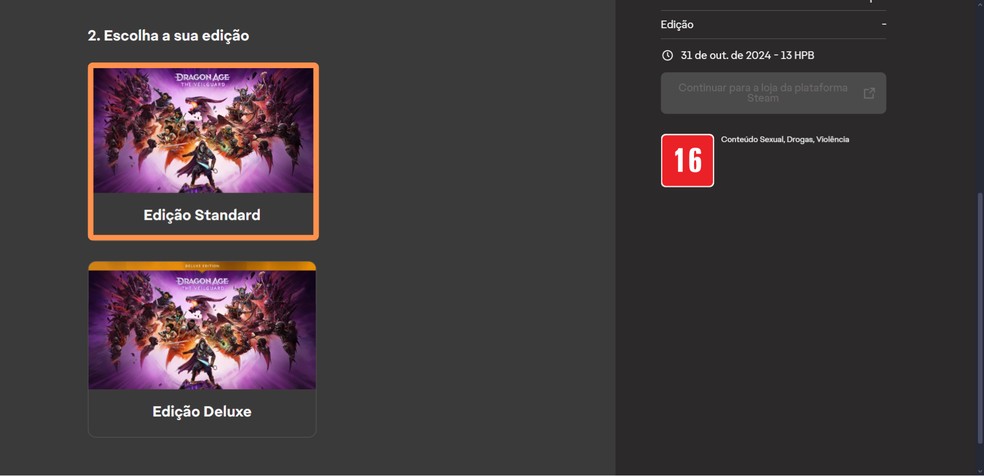Click the red age 16 rating badge
Image resolution: width=984 pixels, height=476 pixels.
point(687,161)
